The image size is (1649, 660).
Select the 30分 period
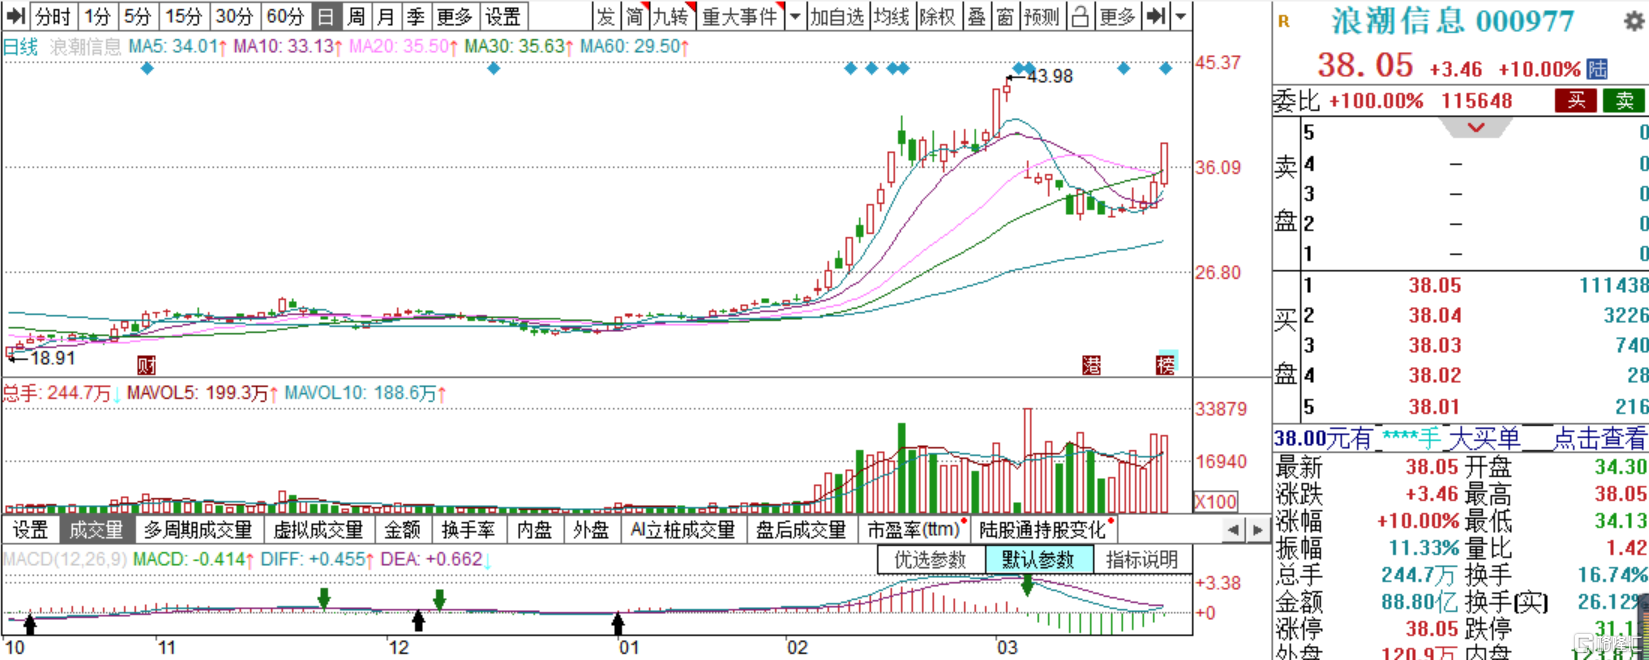click(x=234, y=16)
